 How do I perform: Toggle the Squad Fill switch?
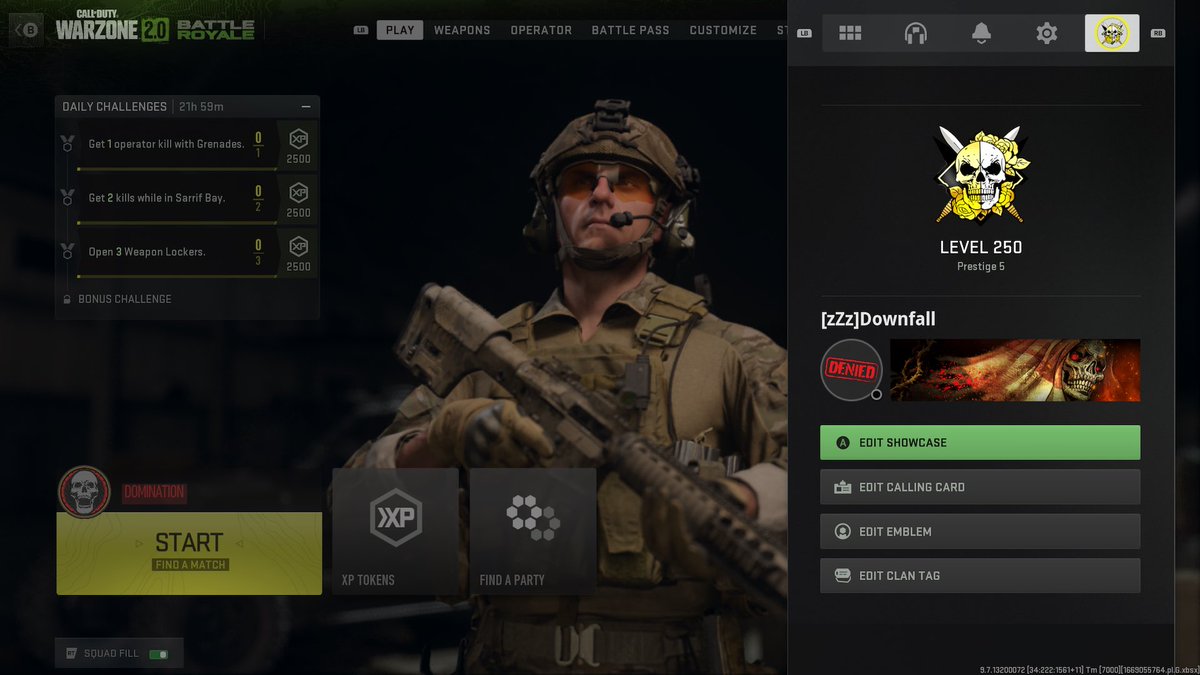tap(158, 654)
